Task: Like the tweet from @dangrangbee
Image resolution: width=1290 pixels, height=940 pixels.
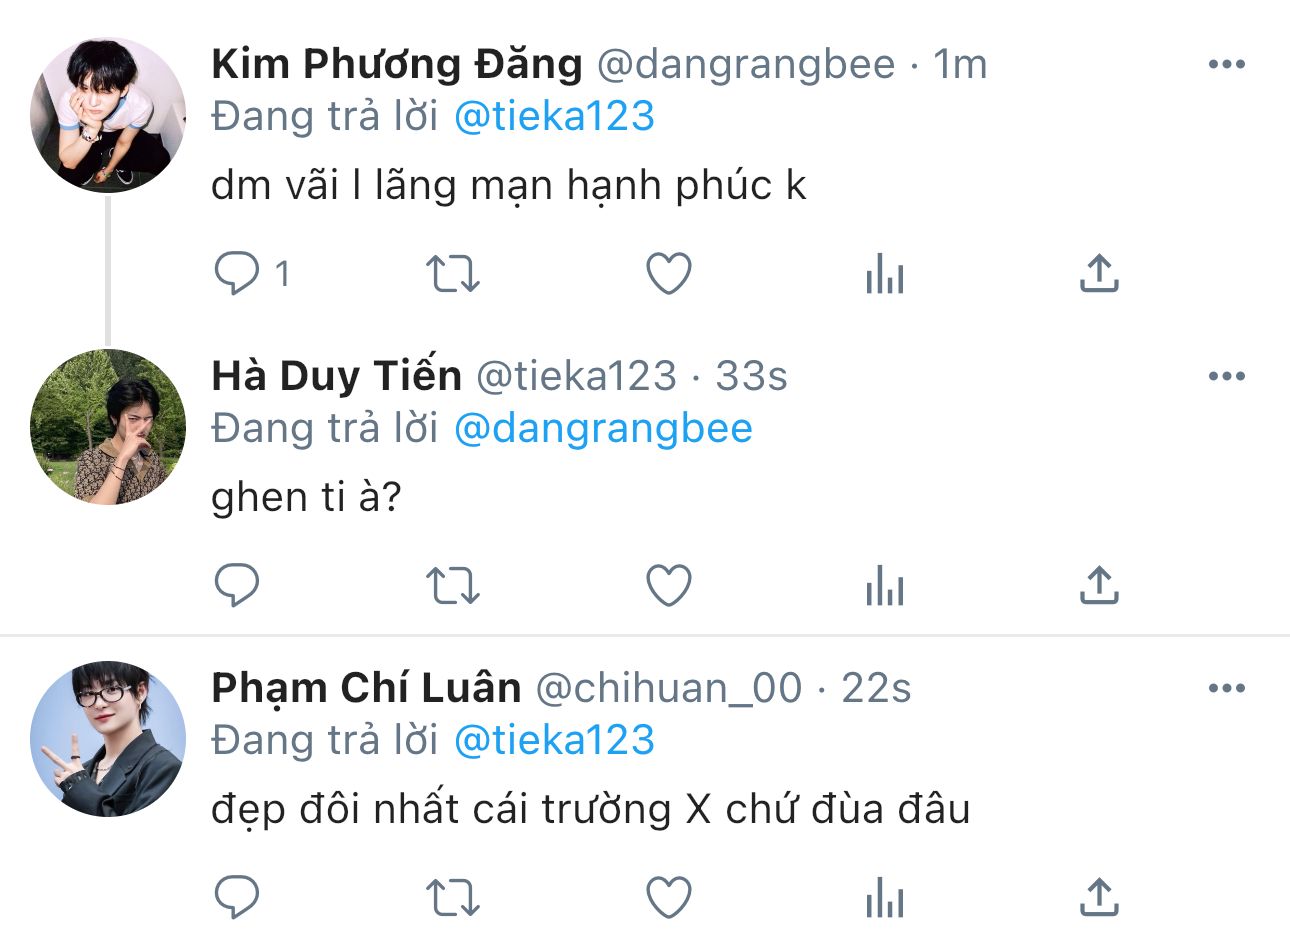Action: click(669, 273)
